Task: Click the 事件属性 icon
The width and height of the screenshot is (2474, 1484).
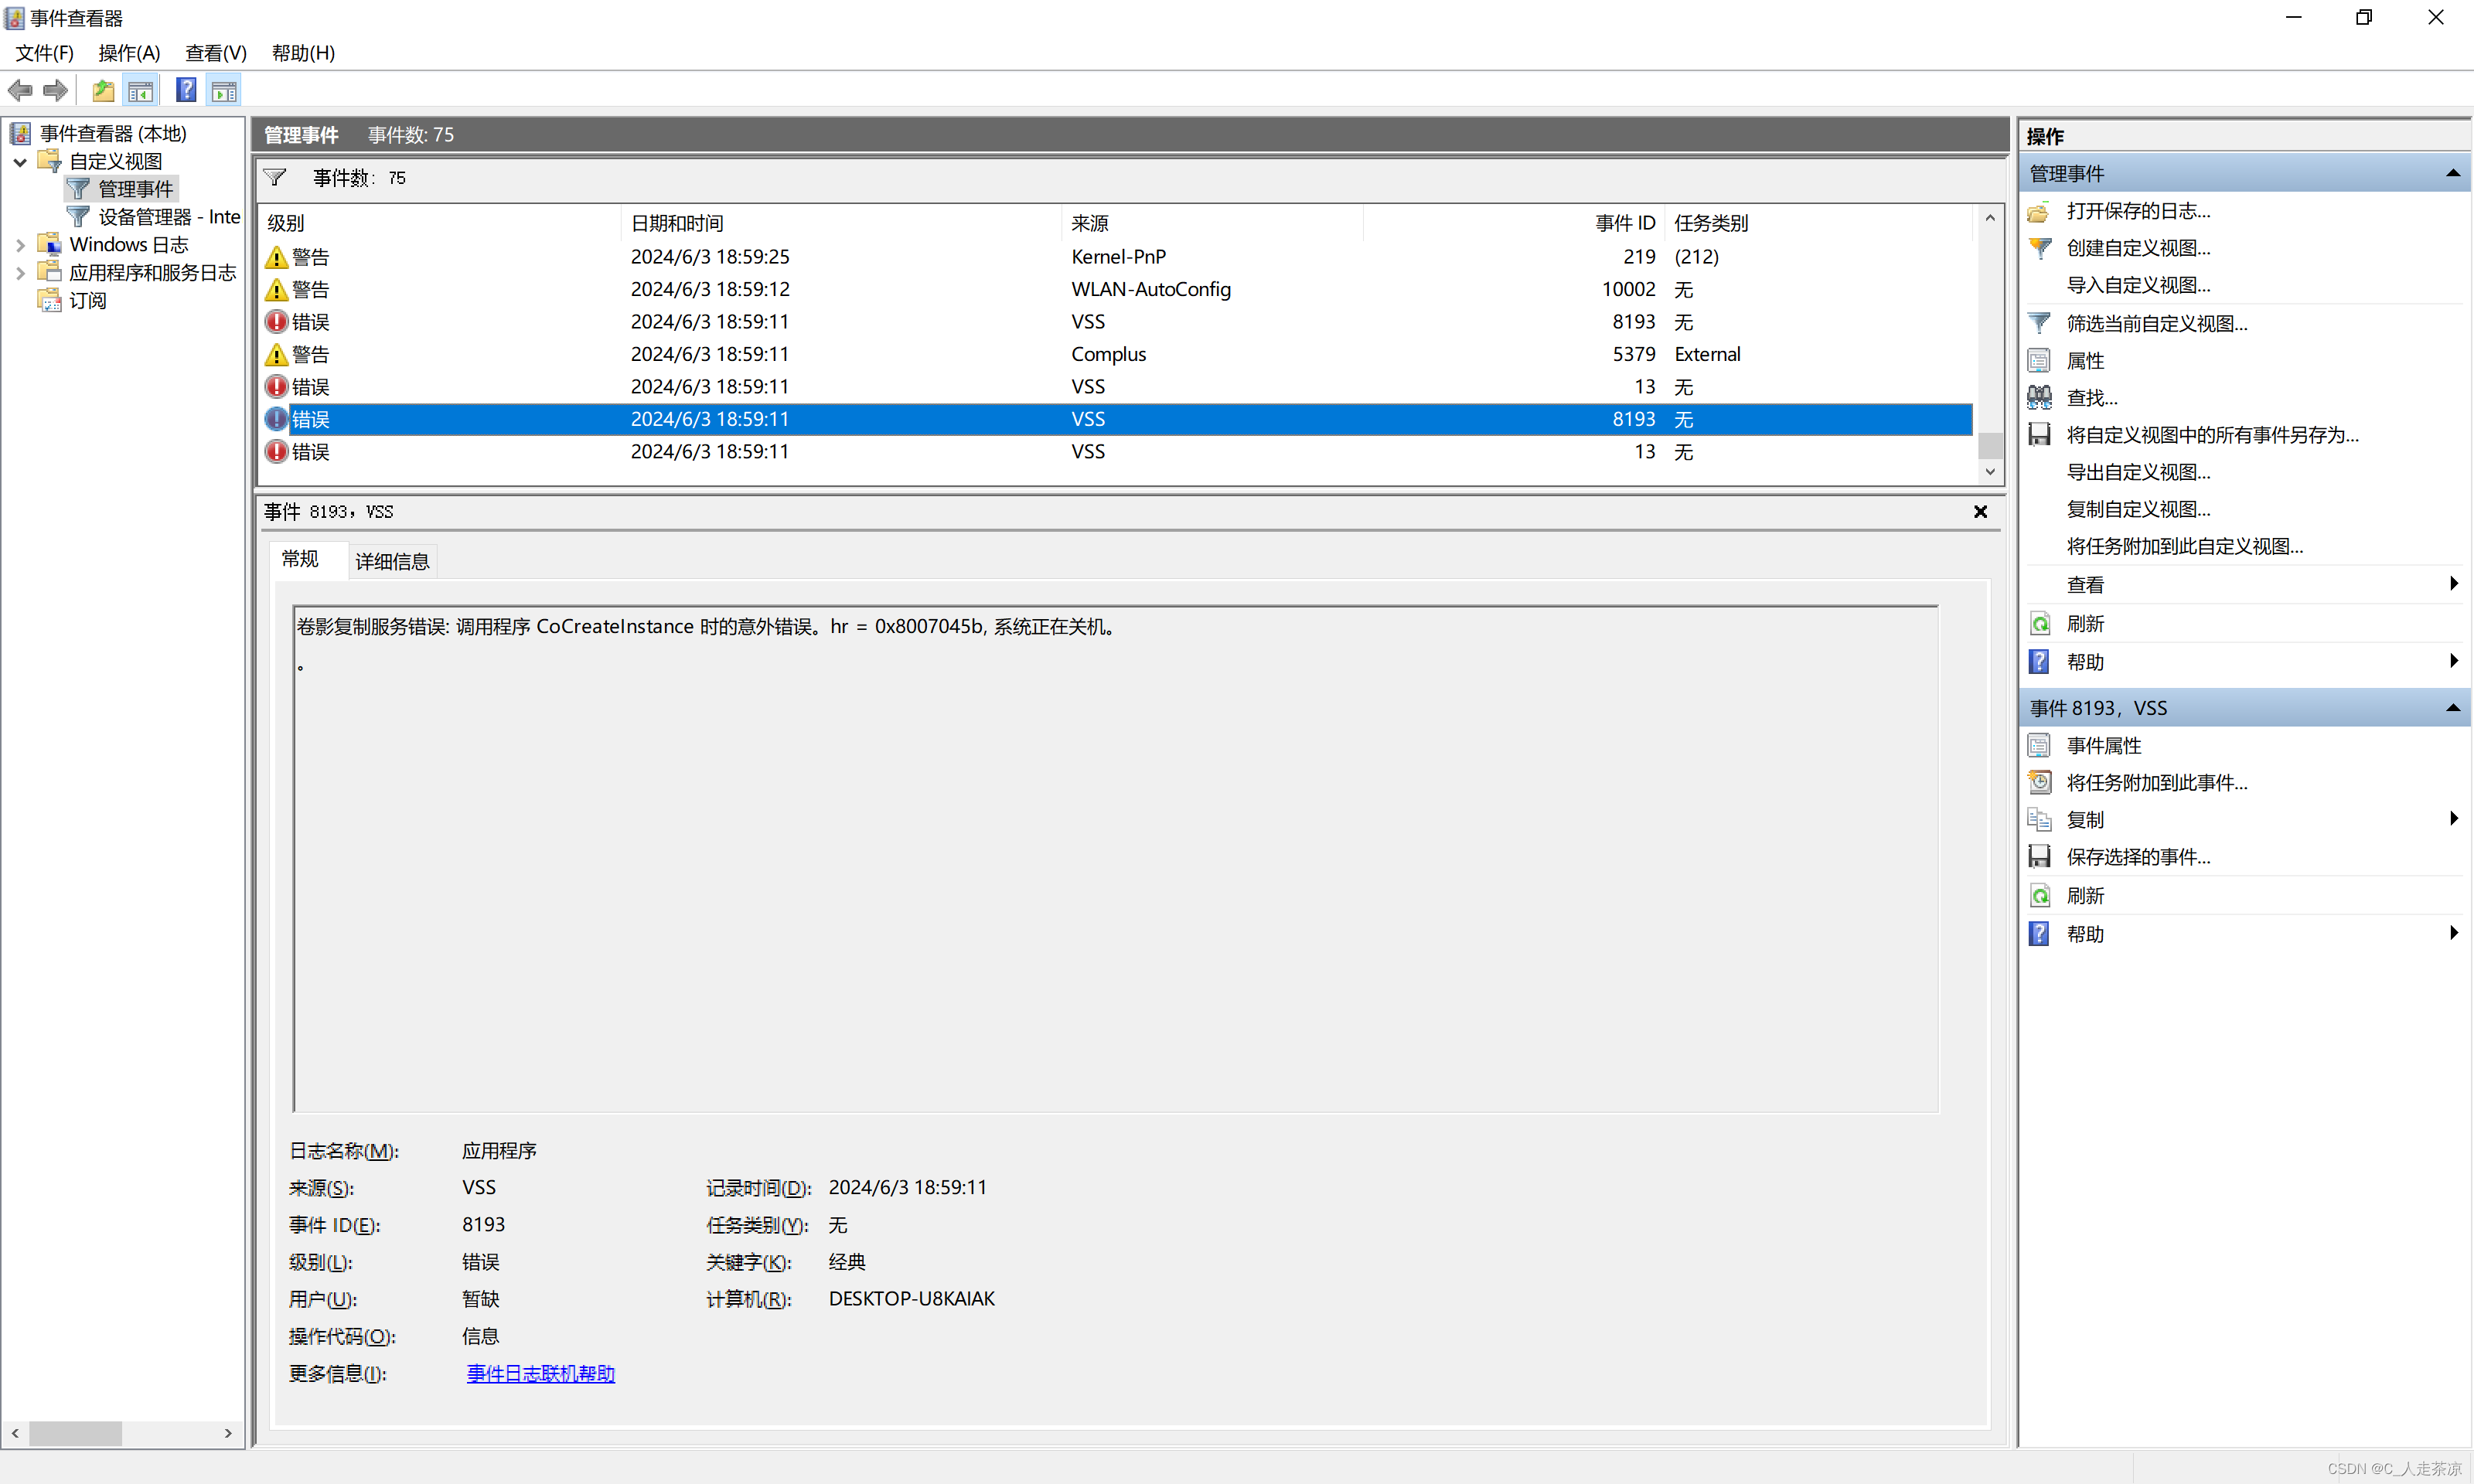Action: click(2039, 746)
